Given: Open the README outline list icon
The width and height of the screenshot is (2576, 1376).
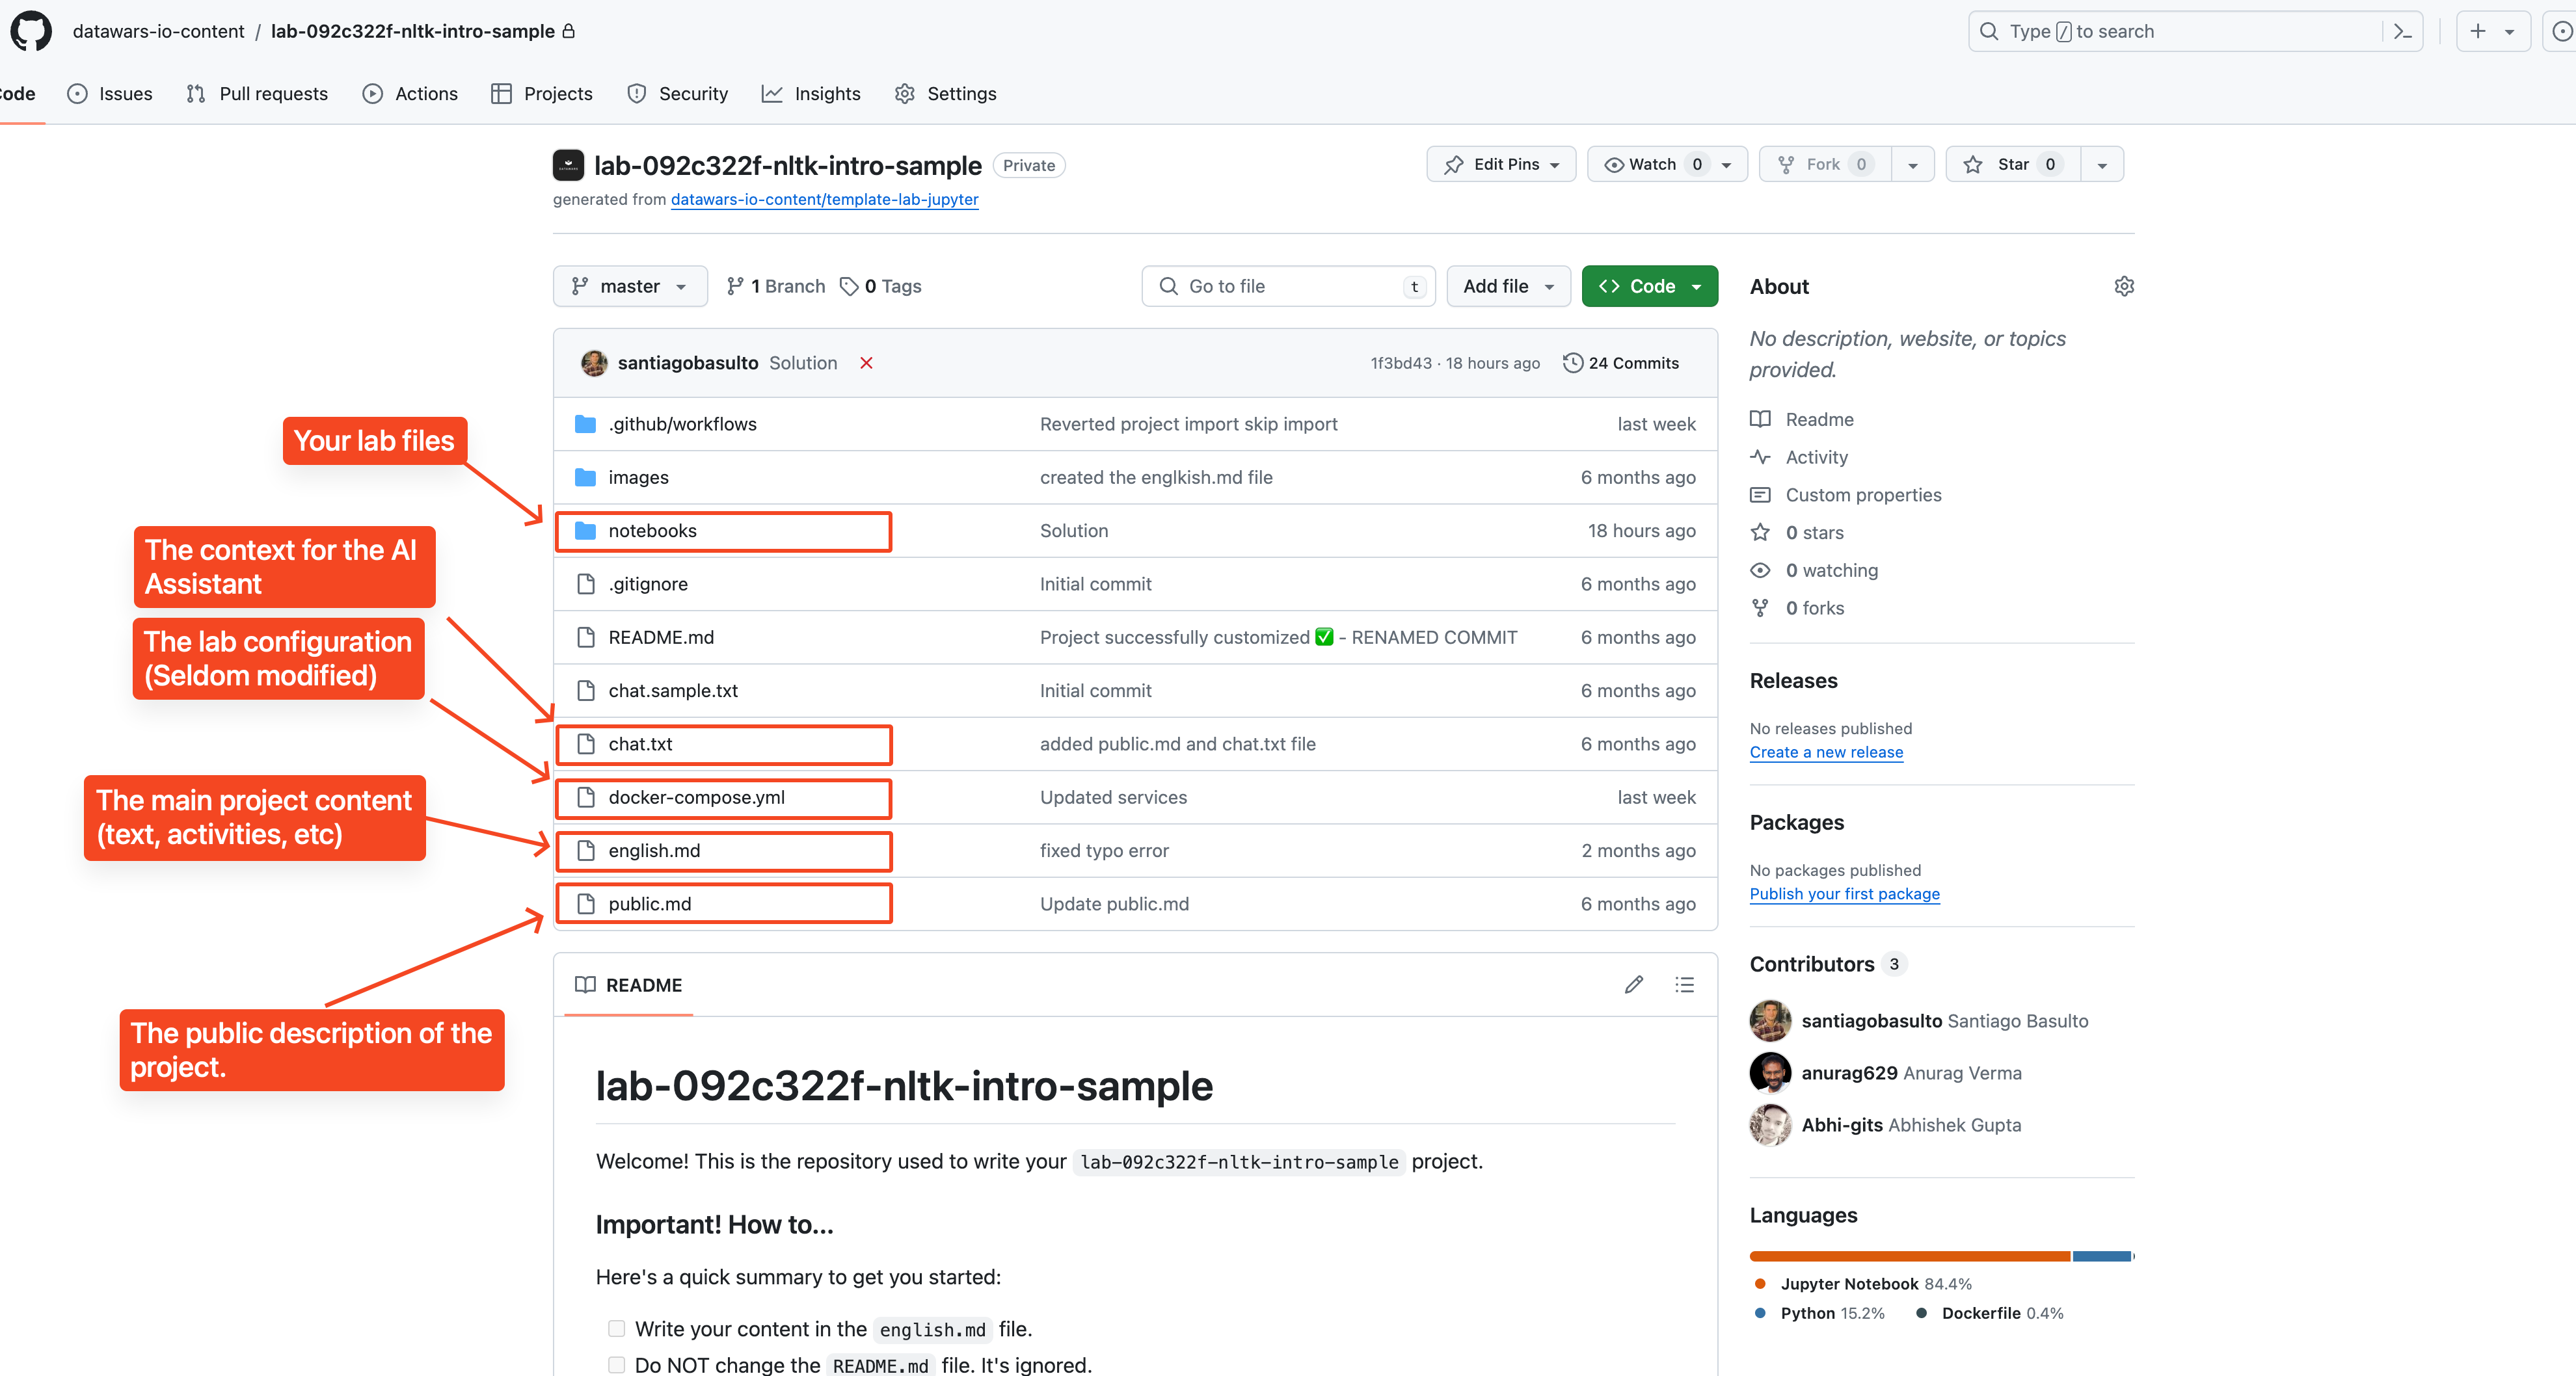Looking at the screenshot, I should pos(1685,985).
